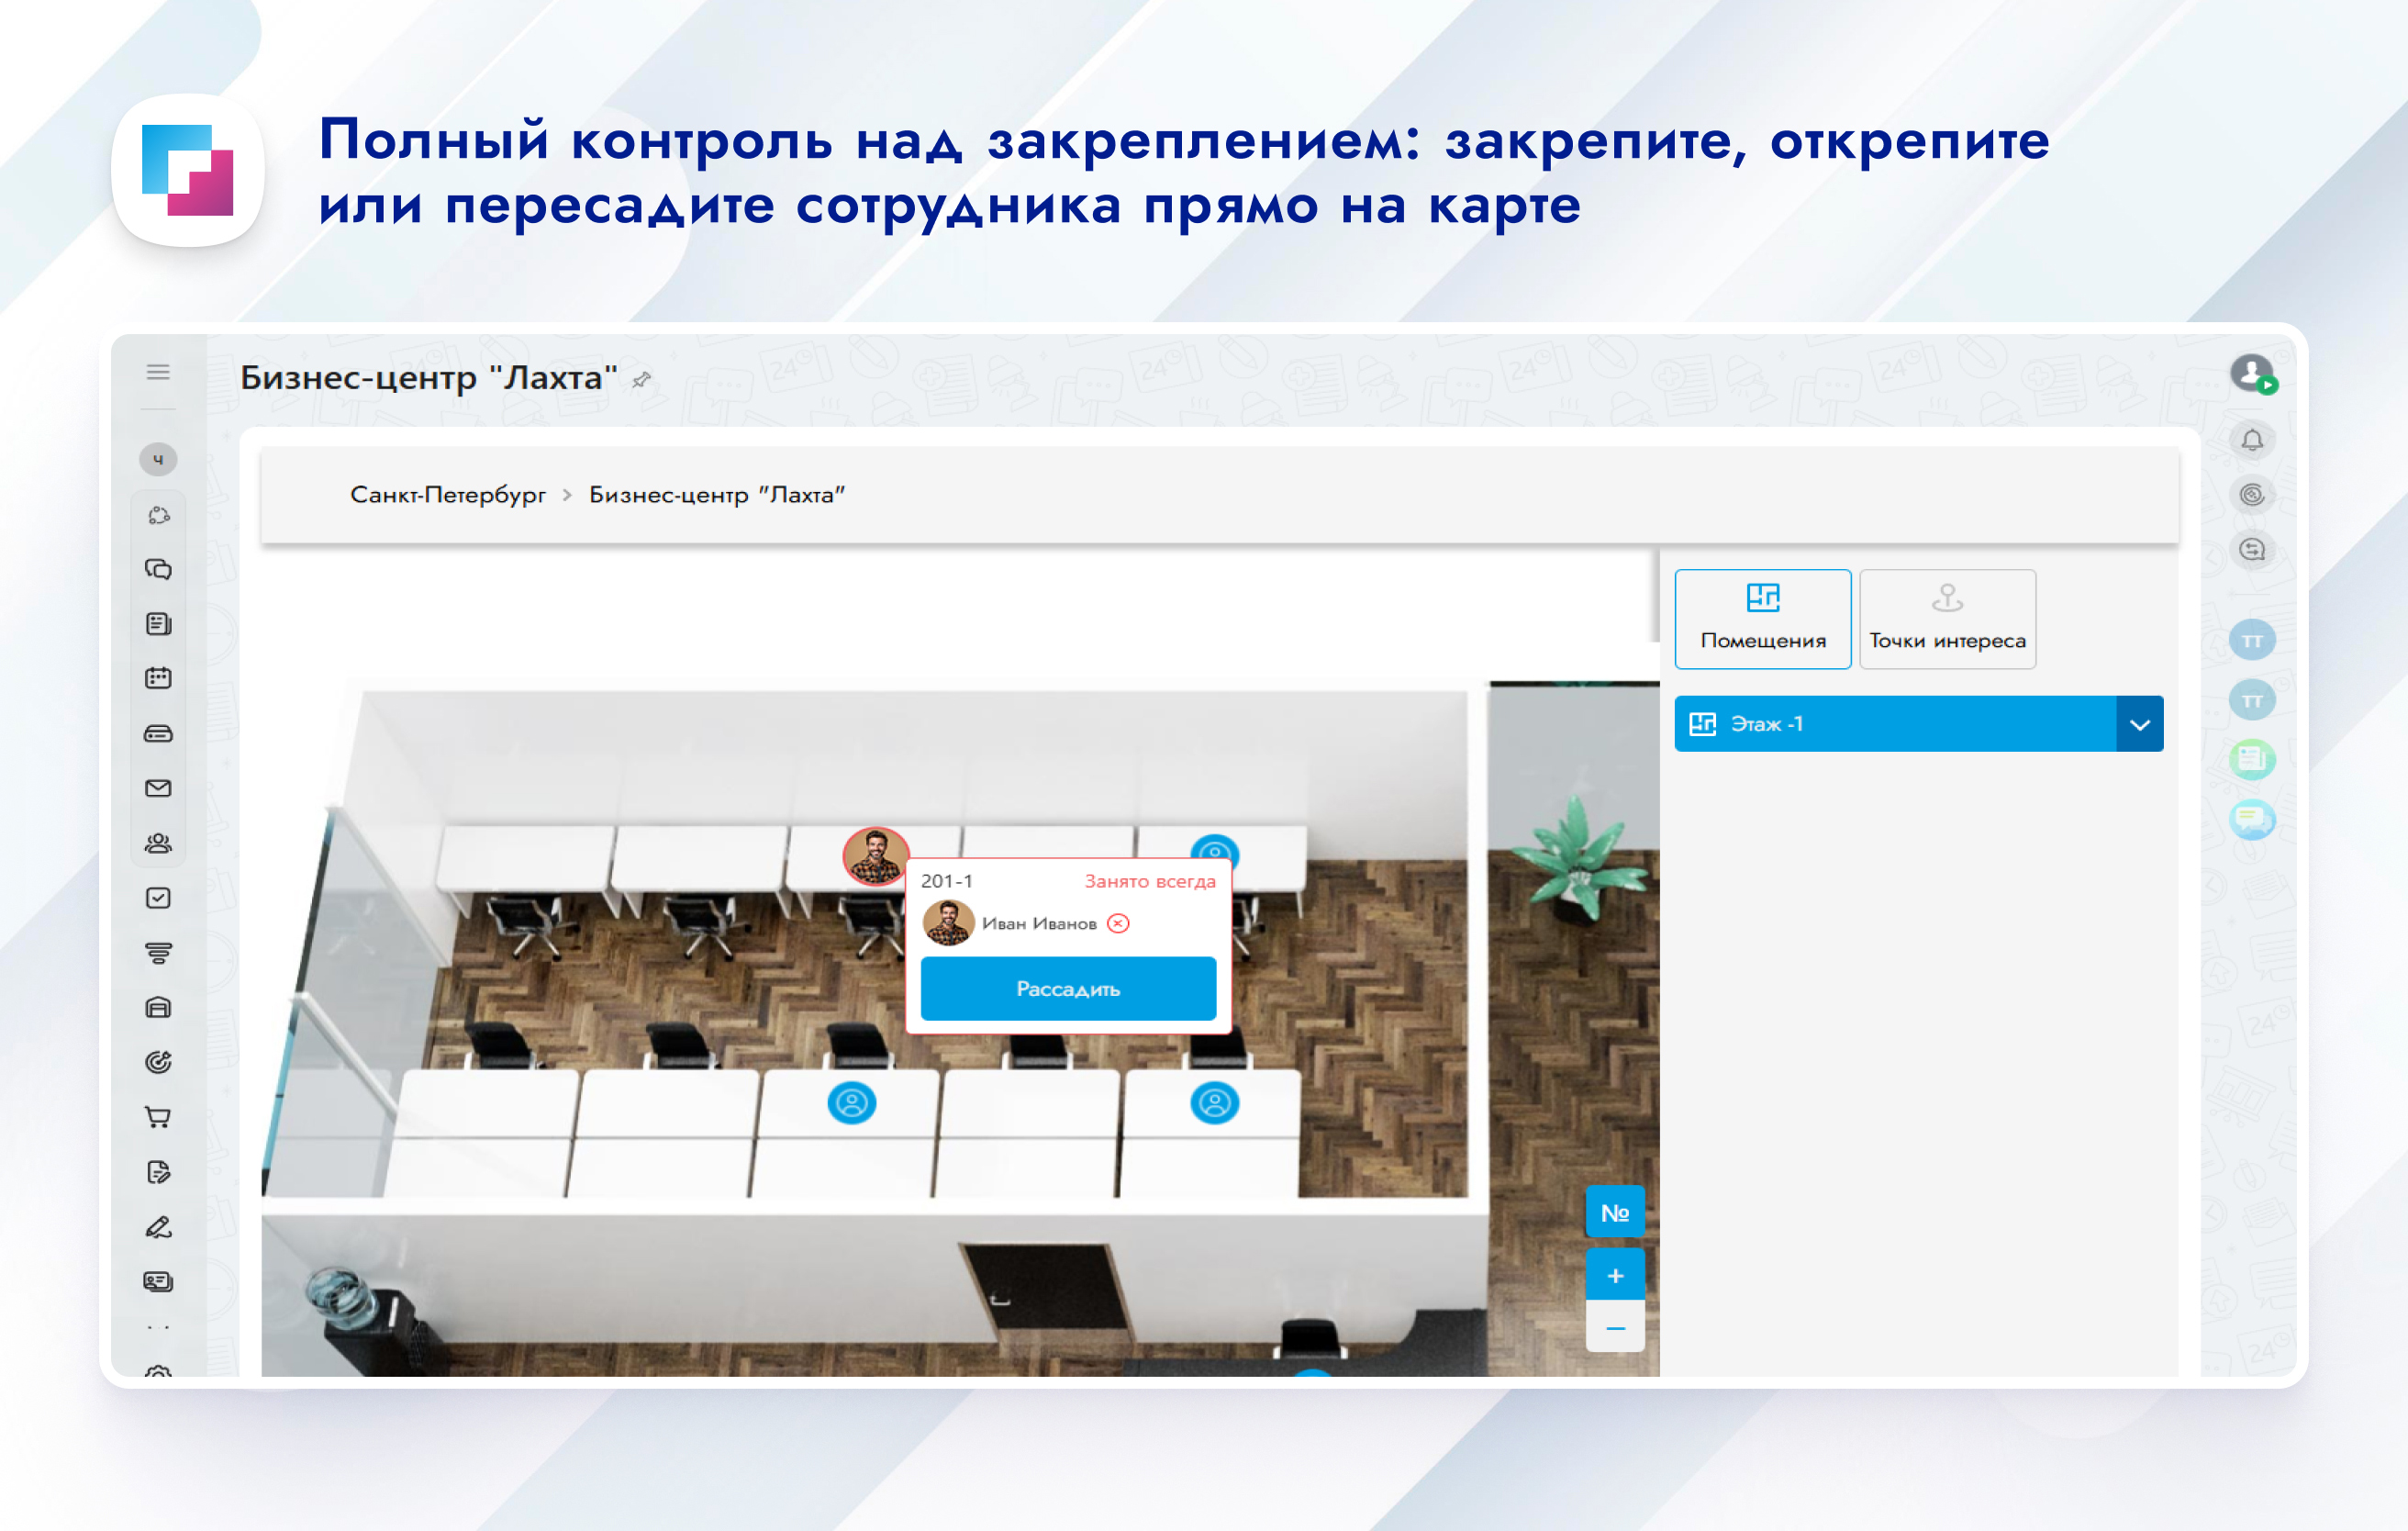The width and height of the screenshot is (2408, 1531).
Task: Zoom in the map with the plus button
Action: click(1615, 1276)
